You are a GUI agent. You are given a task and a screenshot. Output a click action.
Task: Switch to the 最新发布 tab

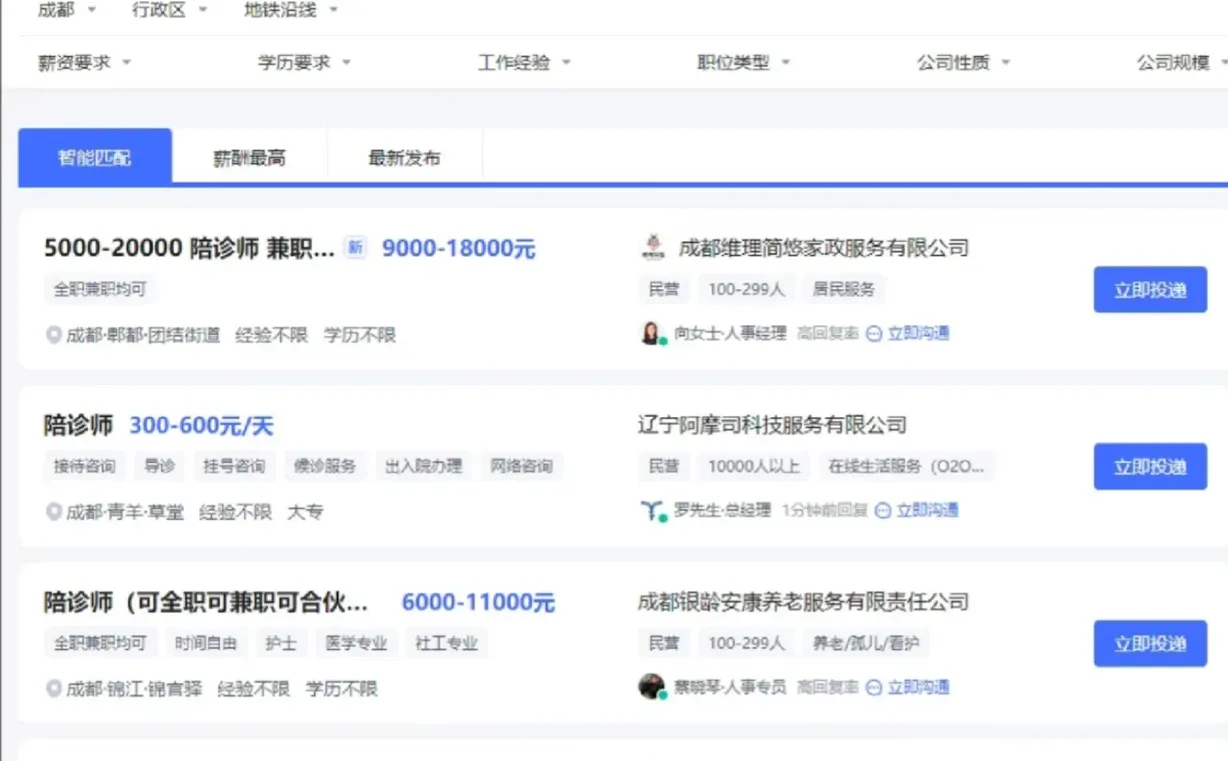(402, 155)
